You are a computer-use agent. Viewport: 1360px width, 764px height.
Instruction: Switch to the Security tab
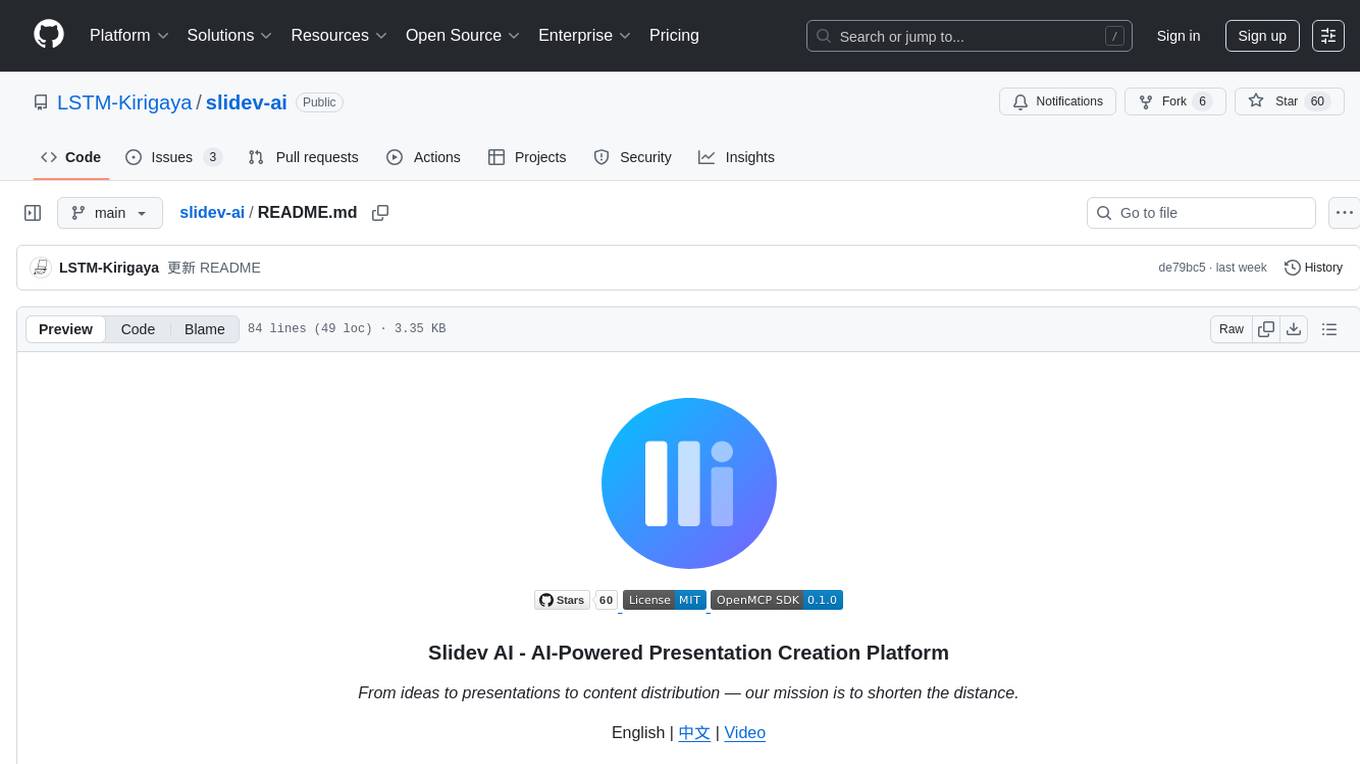click(632, 157)
